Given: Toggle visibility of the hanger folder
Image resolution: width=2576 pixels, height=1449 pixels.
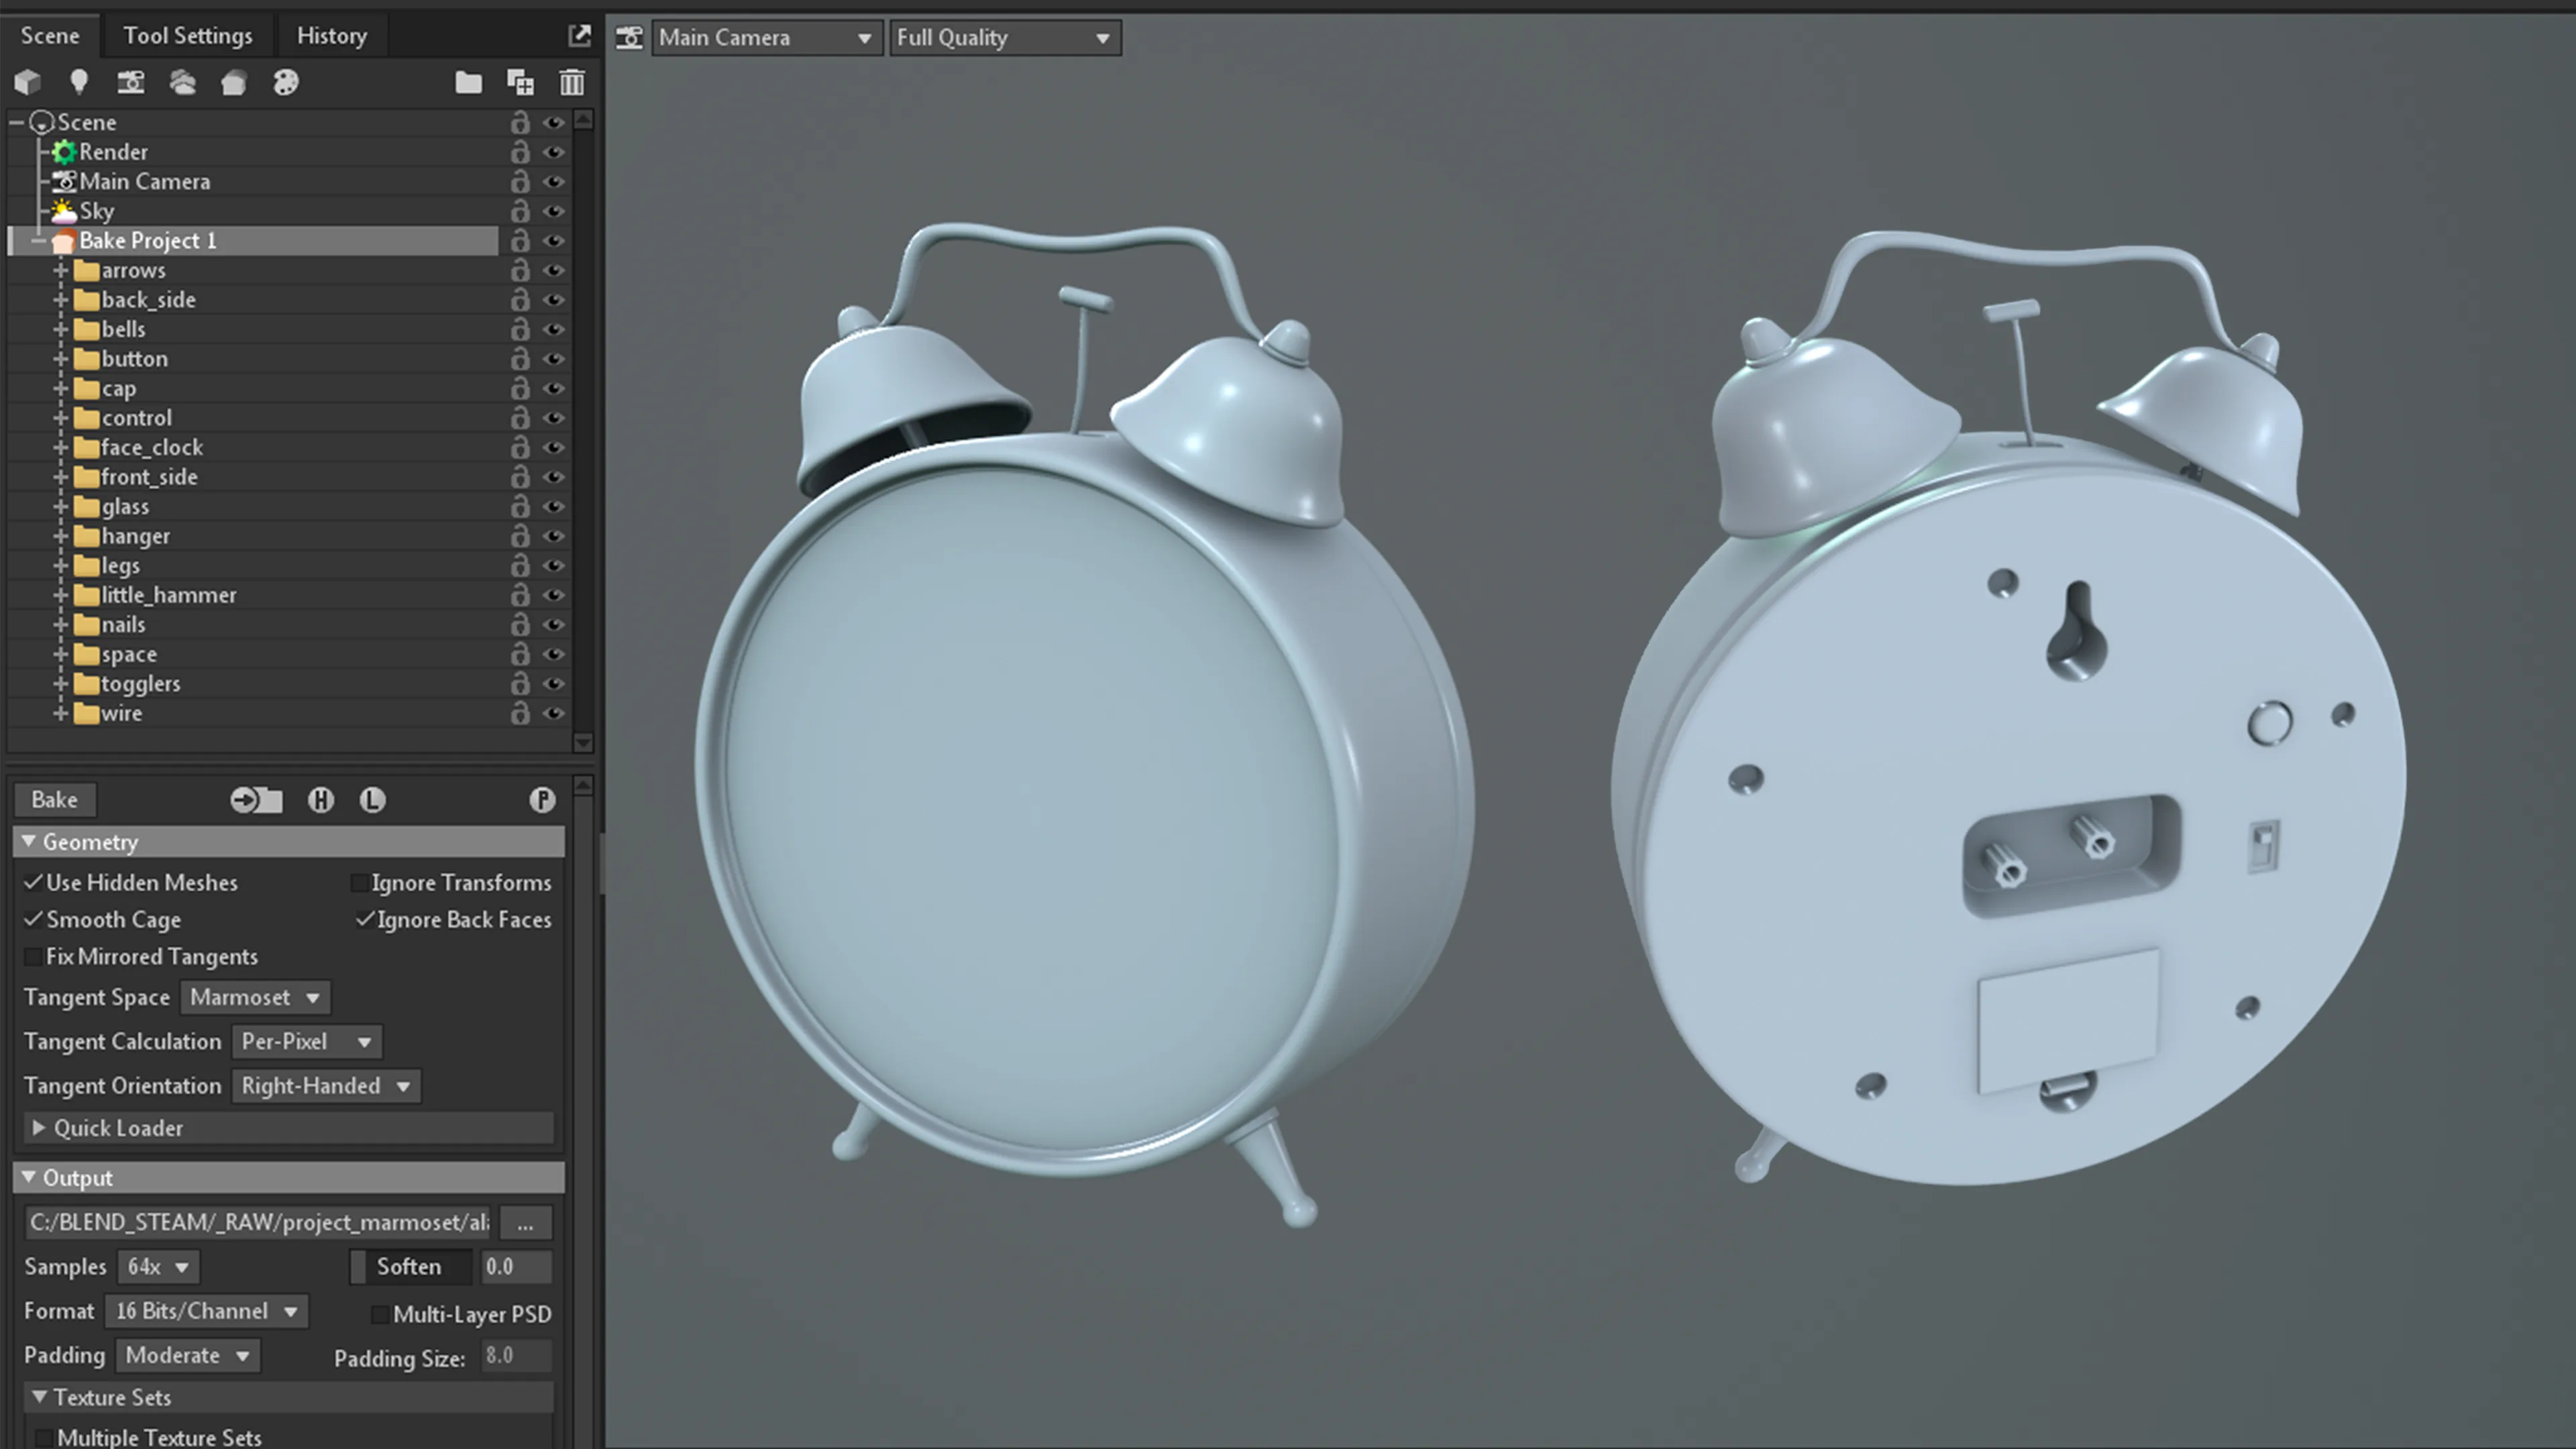Looking at the screenshot, I should pos(553,536).
